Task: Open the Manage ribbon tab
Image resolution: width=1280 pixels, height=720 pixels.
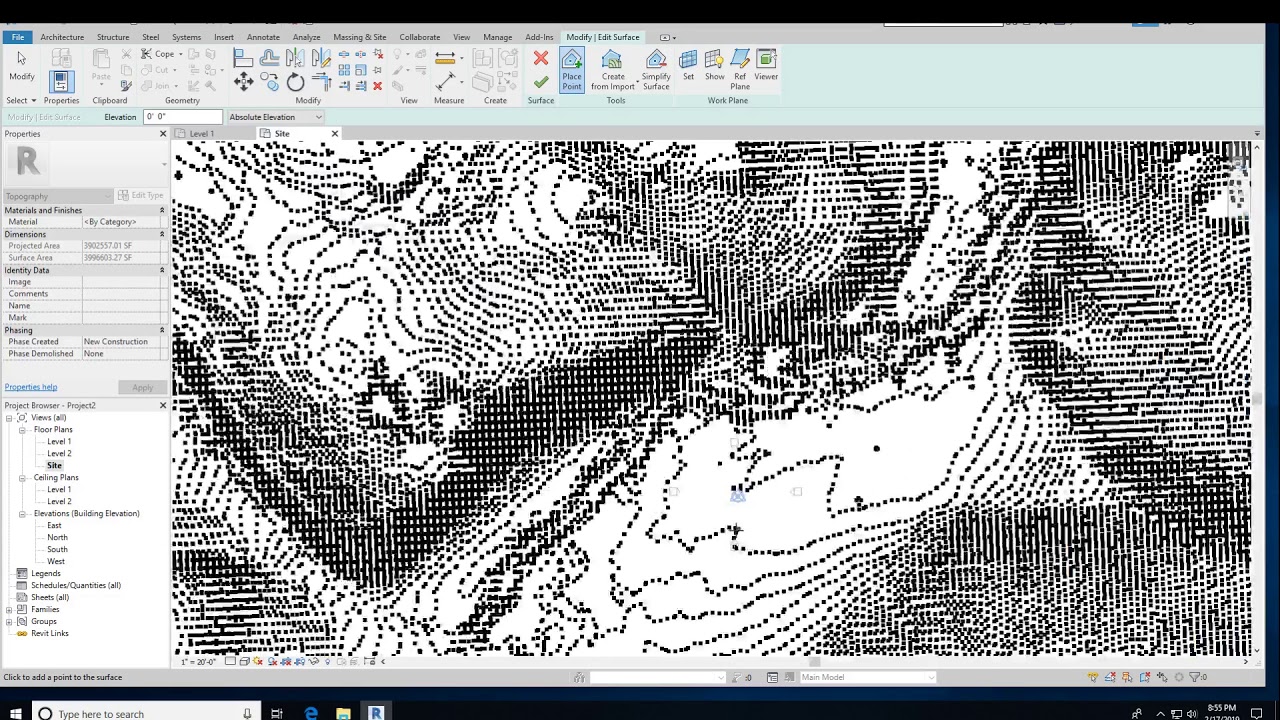Action: pos(497,37)
